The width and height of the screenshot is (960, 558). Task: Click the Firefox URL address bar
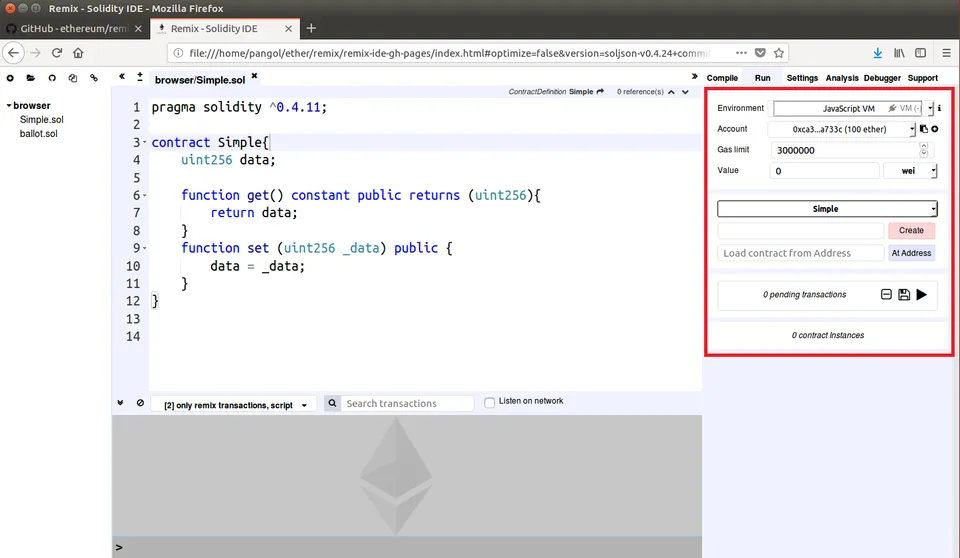450,53
